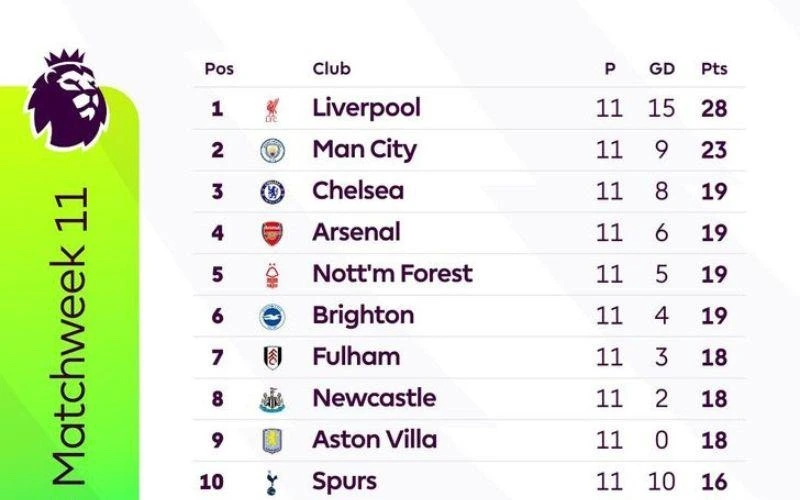The width and height of the screenshot is (800, 500).
Task: Click the Arsenal cannon badge
Action: 272,234
